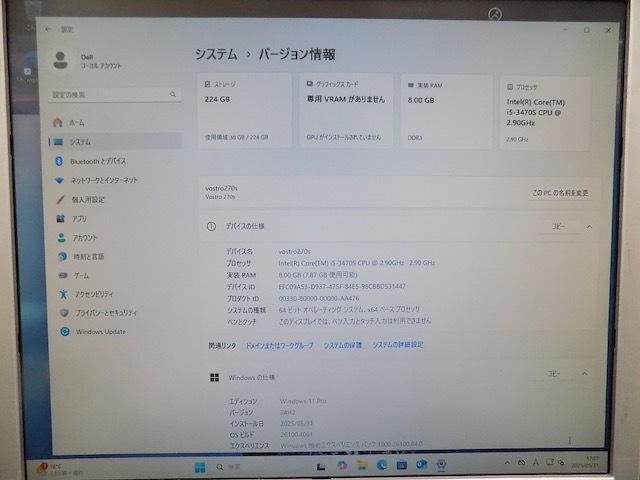Image resolution: width=640 pixels, height=480 pixels.
Task: Open システムの保護 link
Action: tap(343, 345)
